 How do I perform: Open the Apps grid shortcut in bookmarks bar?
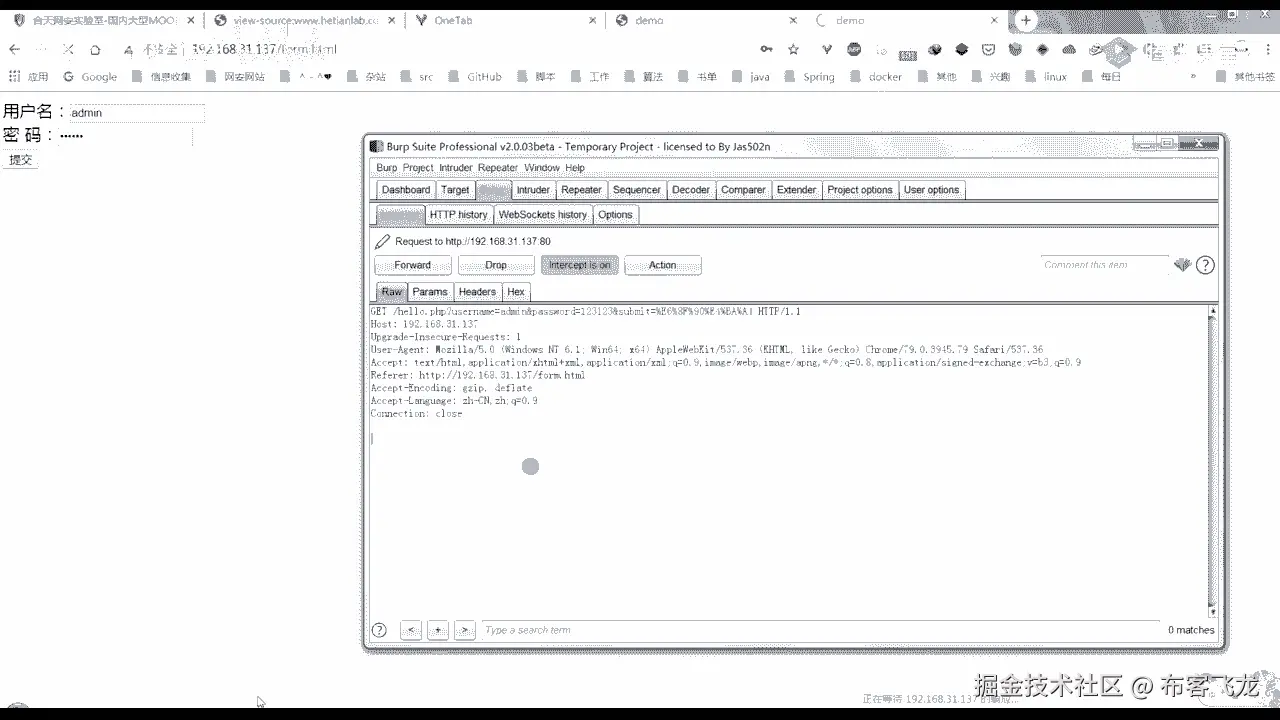point(29,76)
